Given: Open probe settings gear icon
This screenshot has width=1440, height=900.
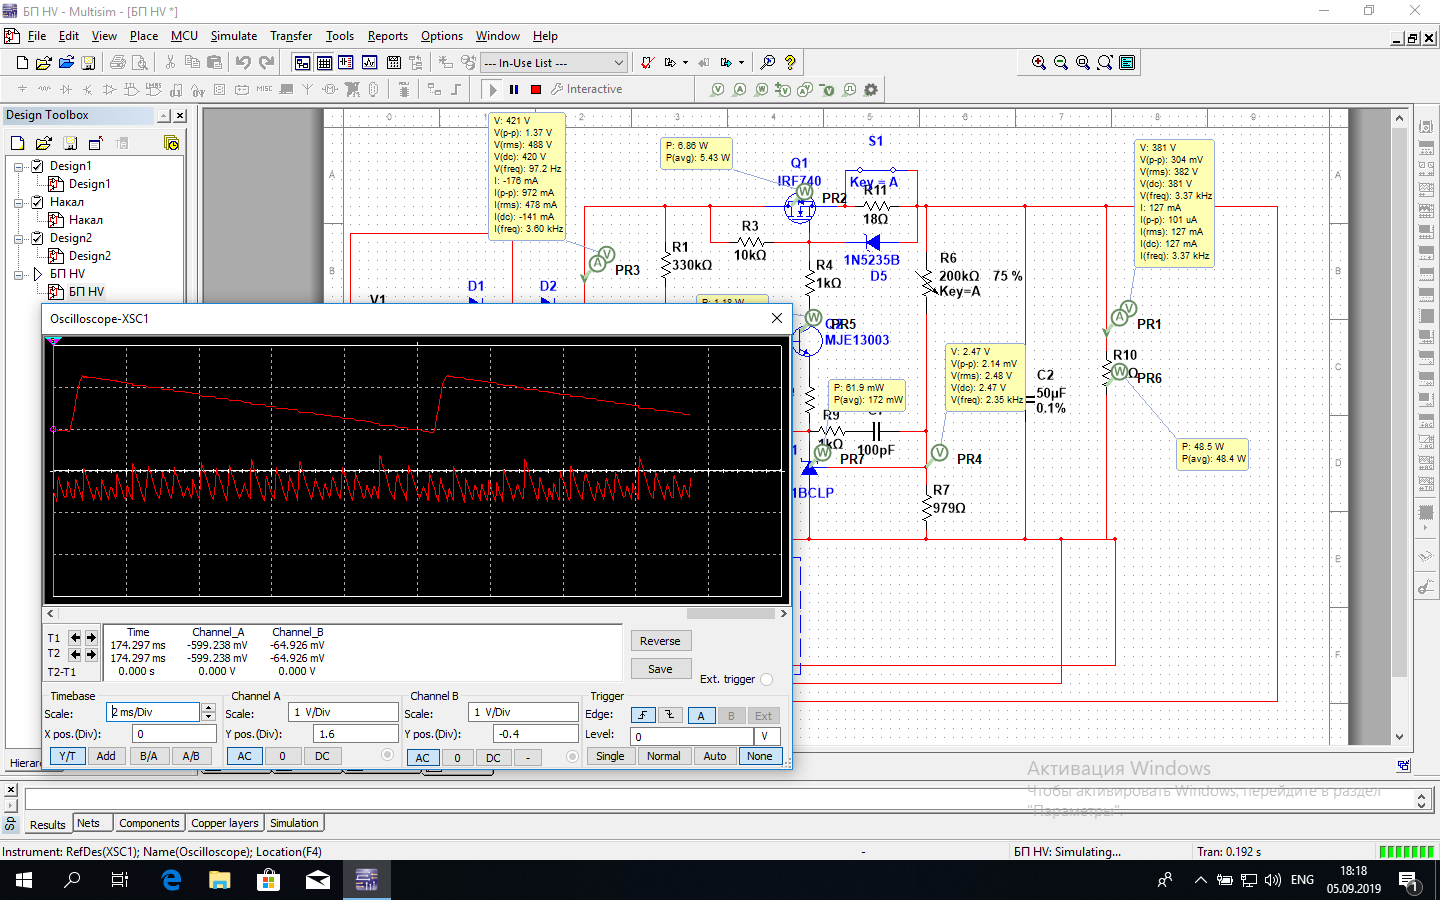Looking at the screenshot, I should (871, 89).
